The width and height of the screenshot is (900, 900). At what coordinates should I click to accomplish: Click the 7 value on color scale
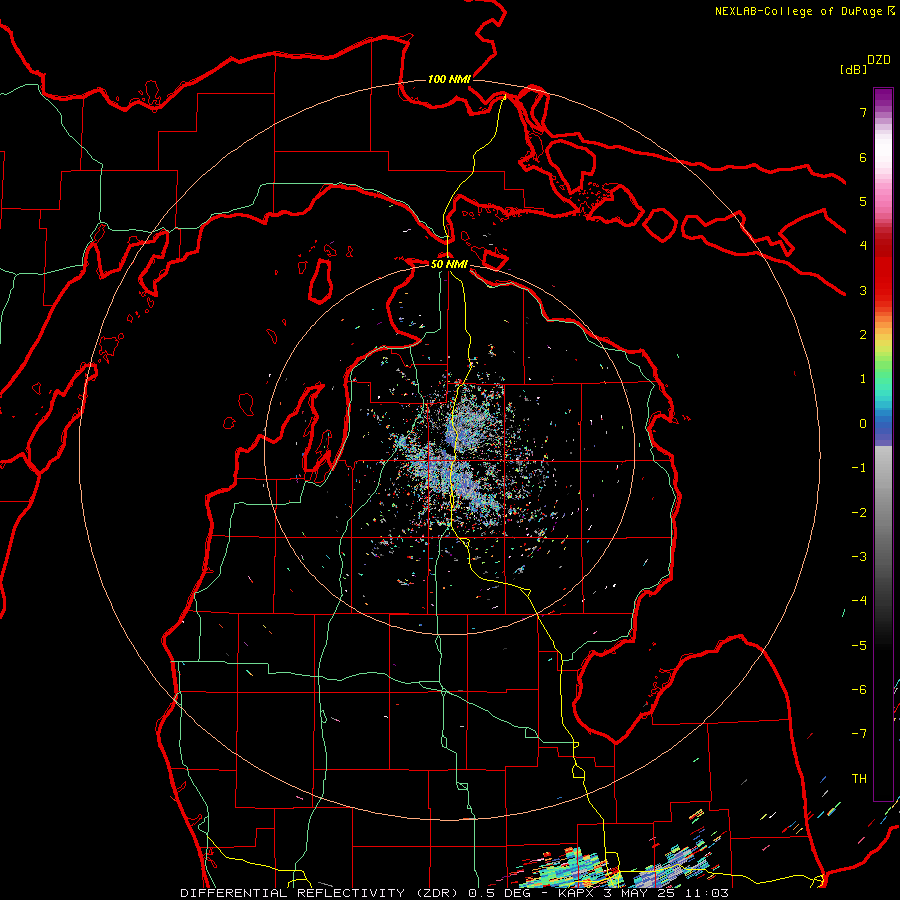pyautogui.click(x=863, y=112)
